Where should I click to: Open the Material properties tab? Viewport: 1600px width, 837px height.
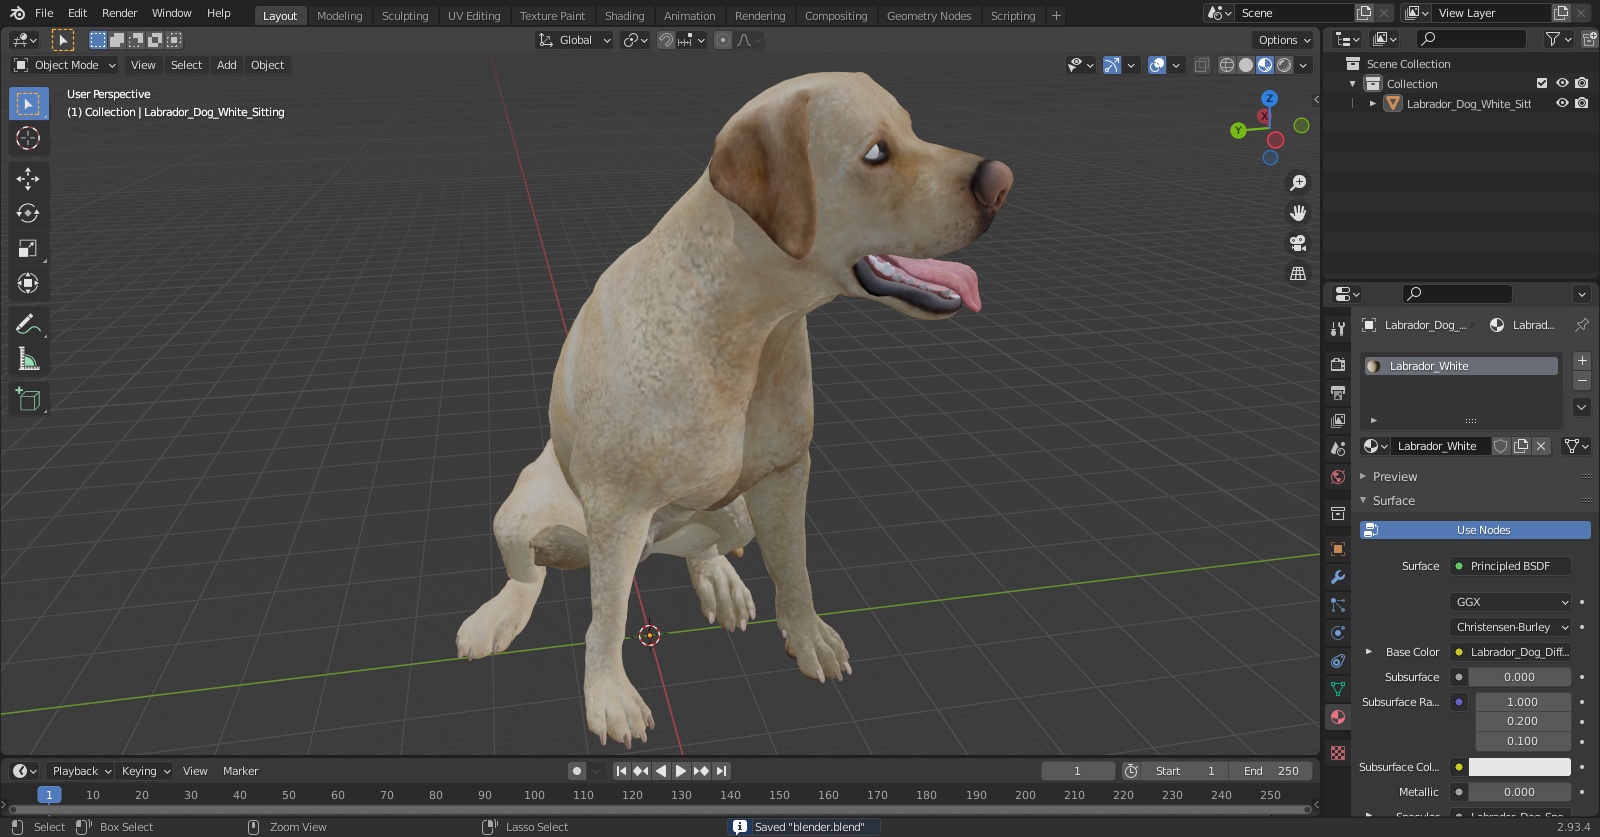tap(1338, 717)
